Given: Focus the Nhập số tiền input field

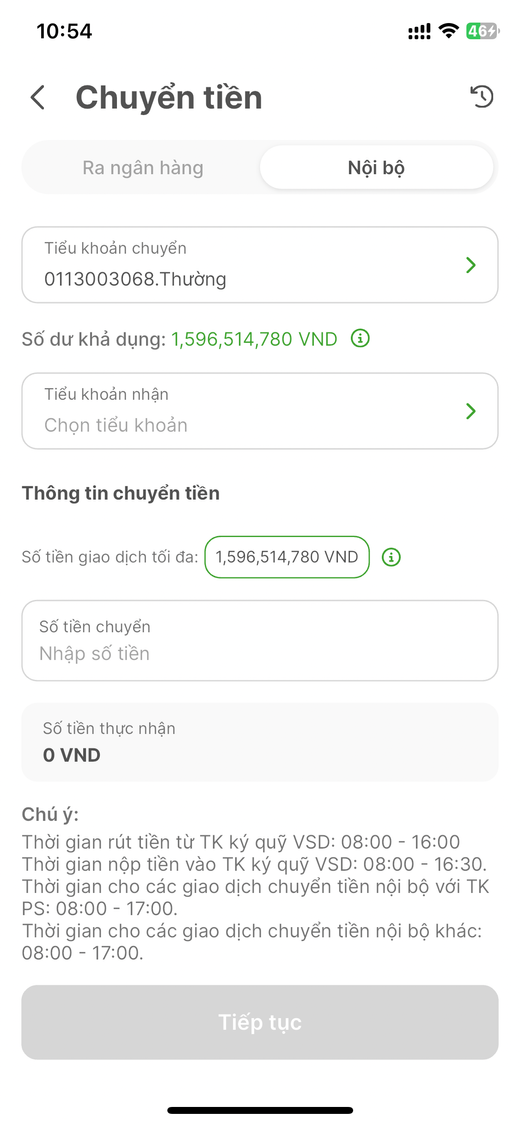Looking at the screenshot, I should 260,641.
